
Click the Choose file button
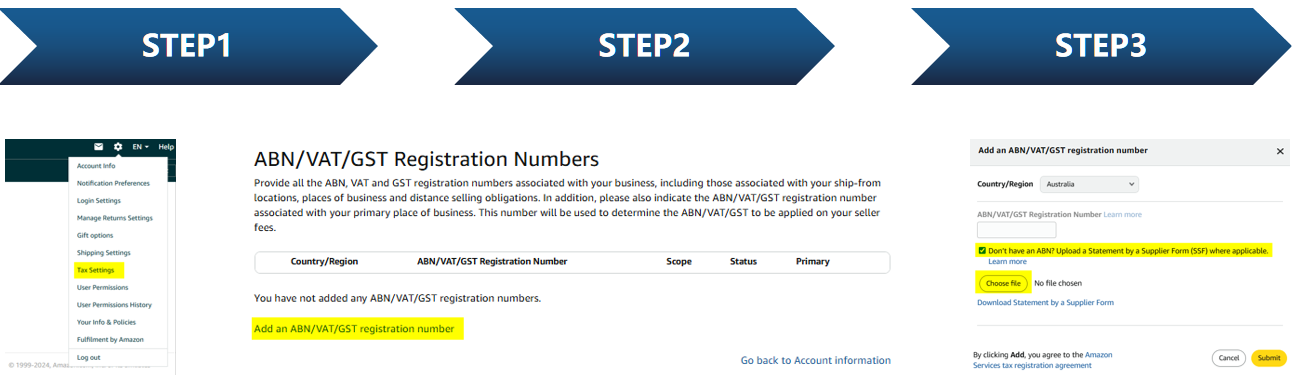pos(1003,283)
